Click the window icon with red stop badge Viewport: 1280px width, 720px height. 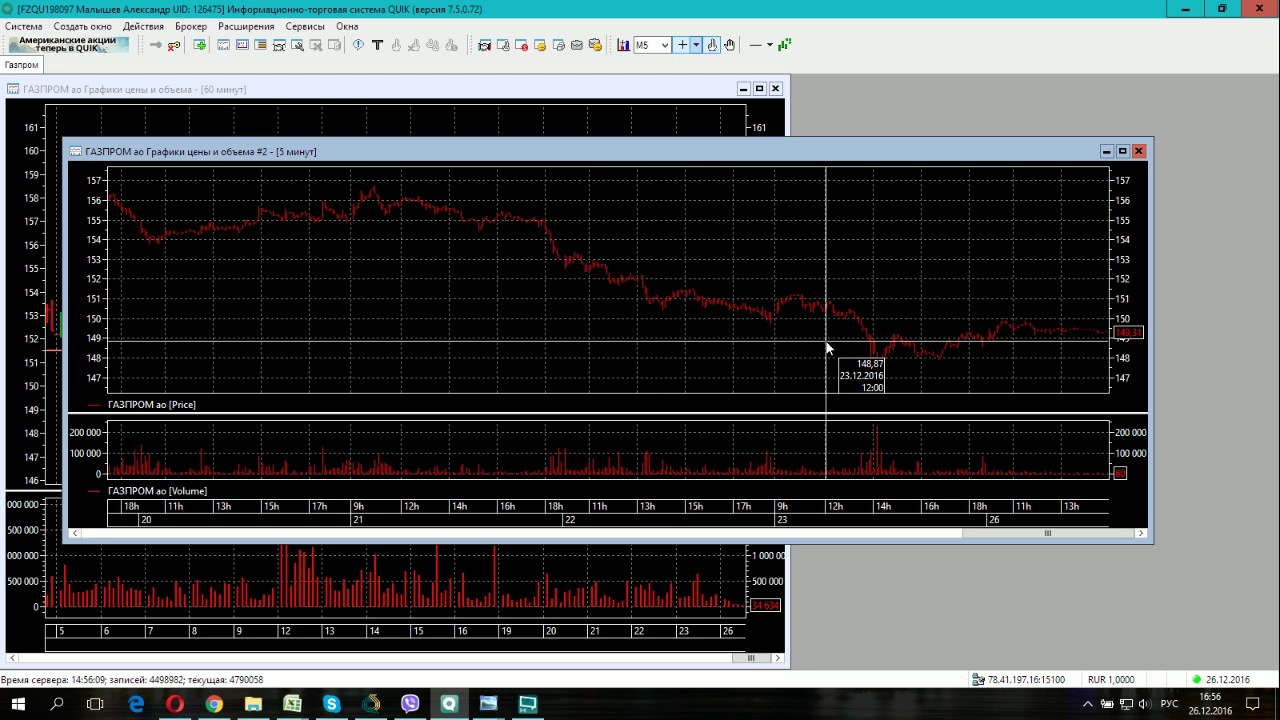pyautogui.click(x=521, y=45)
